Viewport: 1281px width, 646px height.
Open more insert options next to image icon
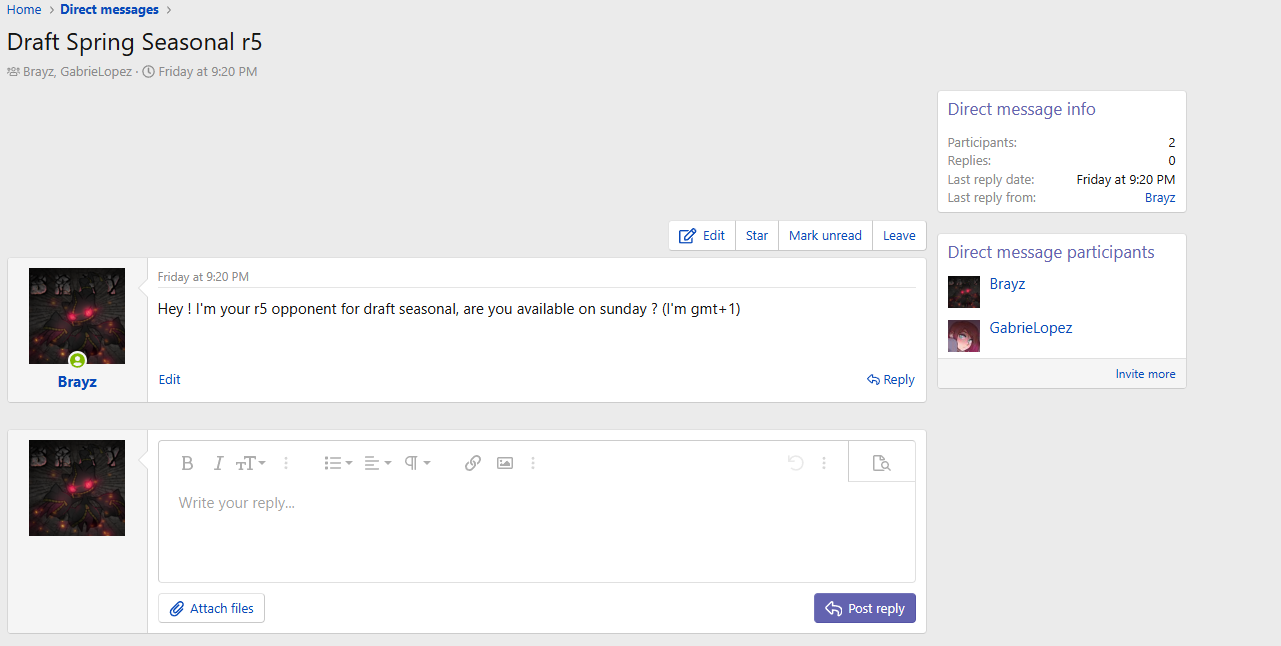pyautogui.click(x=533, y=463)
